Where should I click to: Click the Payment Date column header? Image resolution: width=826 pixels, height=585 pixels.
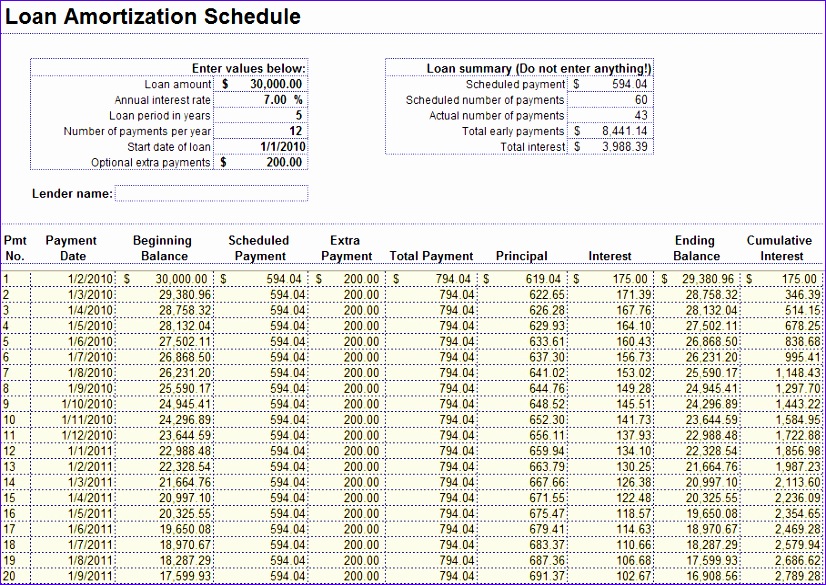(x=72, y=248)
